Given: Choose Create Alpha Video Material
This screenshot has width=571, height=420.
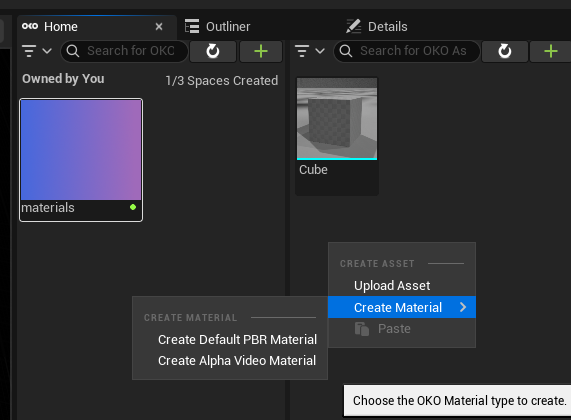Looking at the screenshot, I should coord(230,361).
